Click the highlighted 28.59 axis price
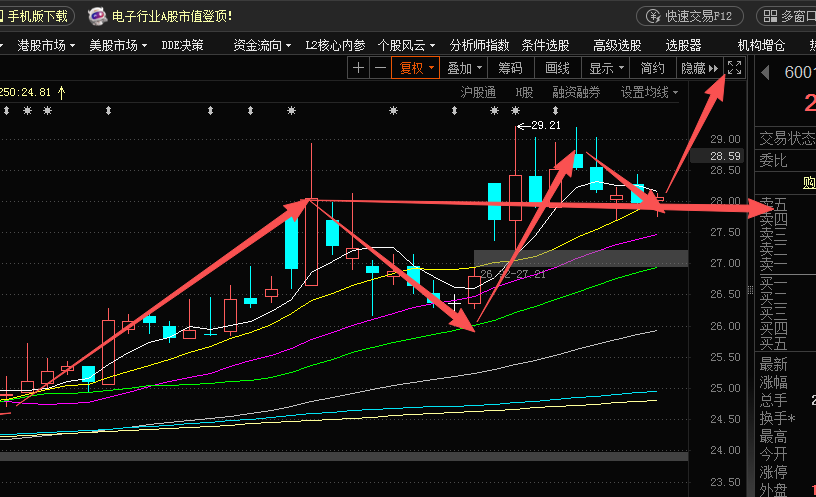Image resolution: width=816 pixels, height=497 pixels. 725,156
